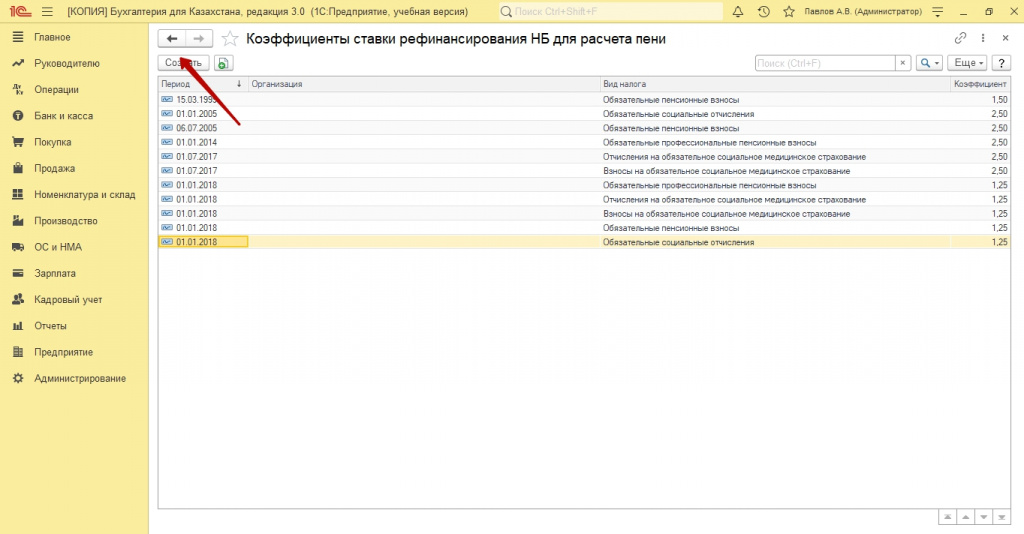Open settings lines menu next to username
The image size is (1024, 534).
click(938, 12)
